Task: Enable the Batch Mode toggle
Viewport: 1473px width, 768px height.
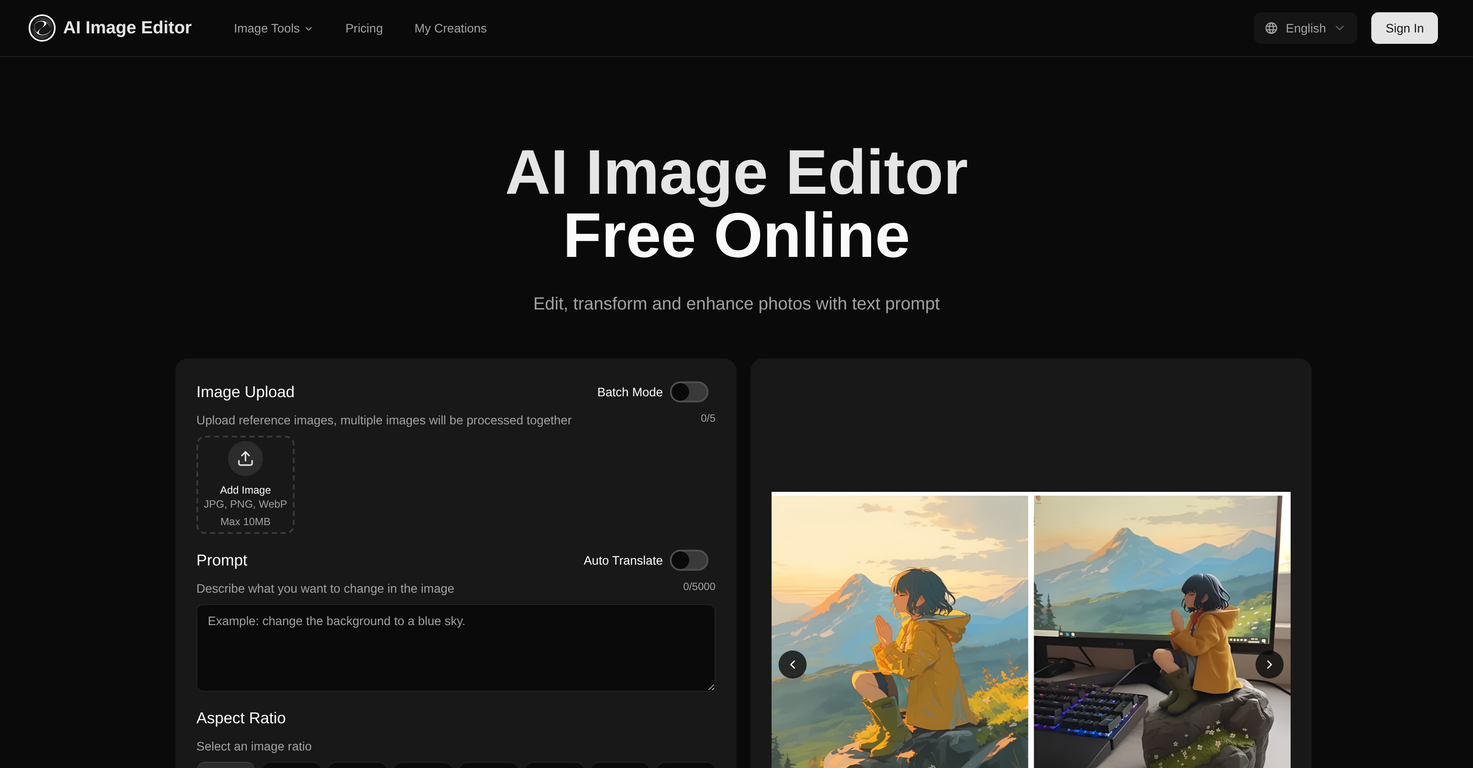Action: 687,390
